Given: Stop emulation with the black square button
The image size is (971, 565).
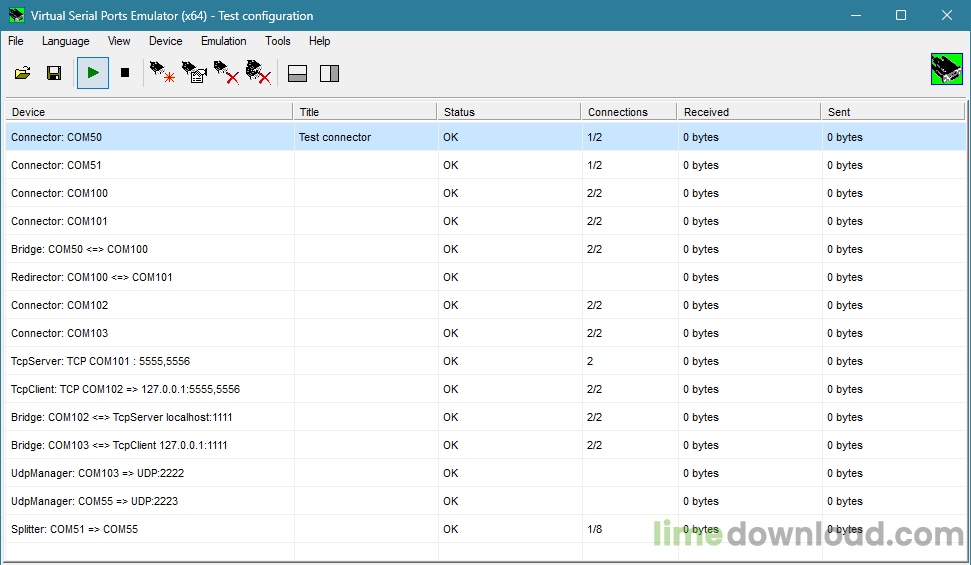Looking at the screenshot, I should (x=125, y=73).
